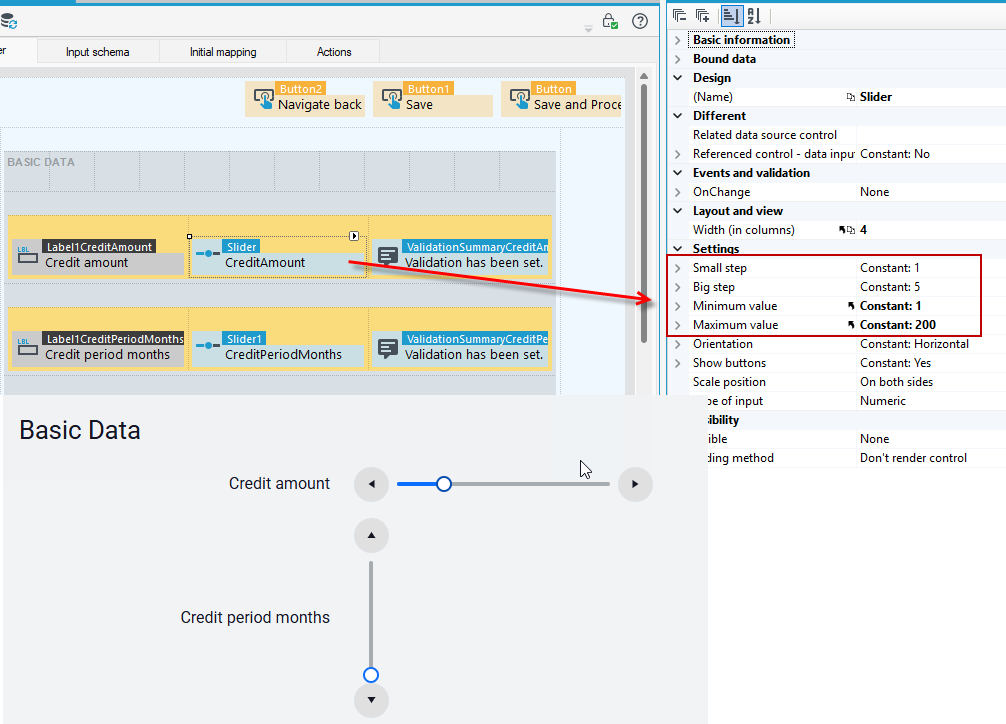Collapse the Design category

pos(678,78)
